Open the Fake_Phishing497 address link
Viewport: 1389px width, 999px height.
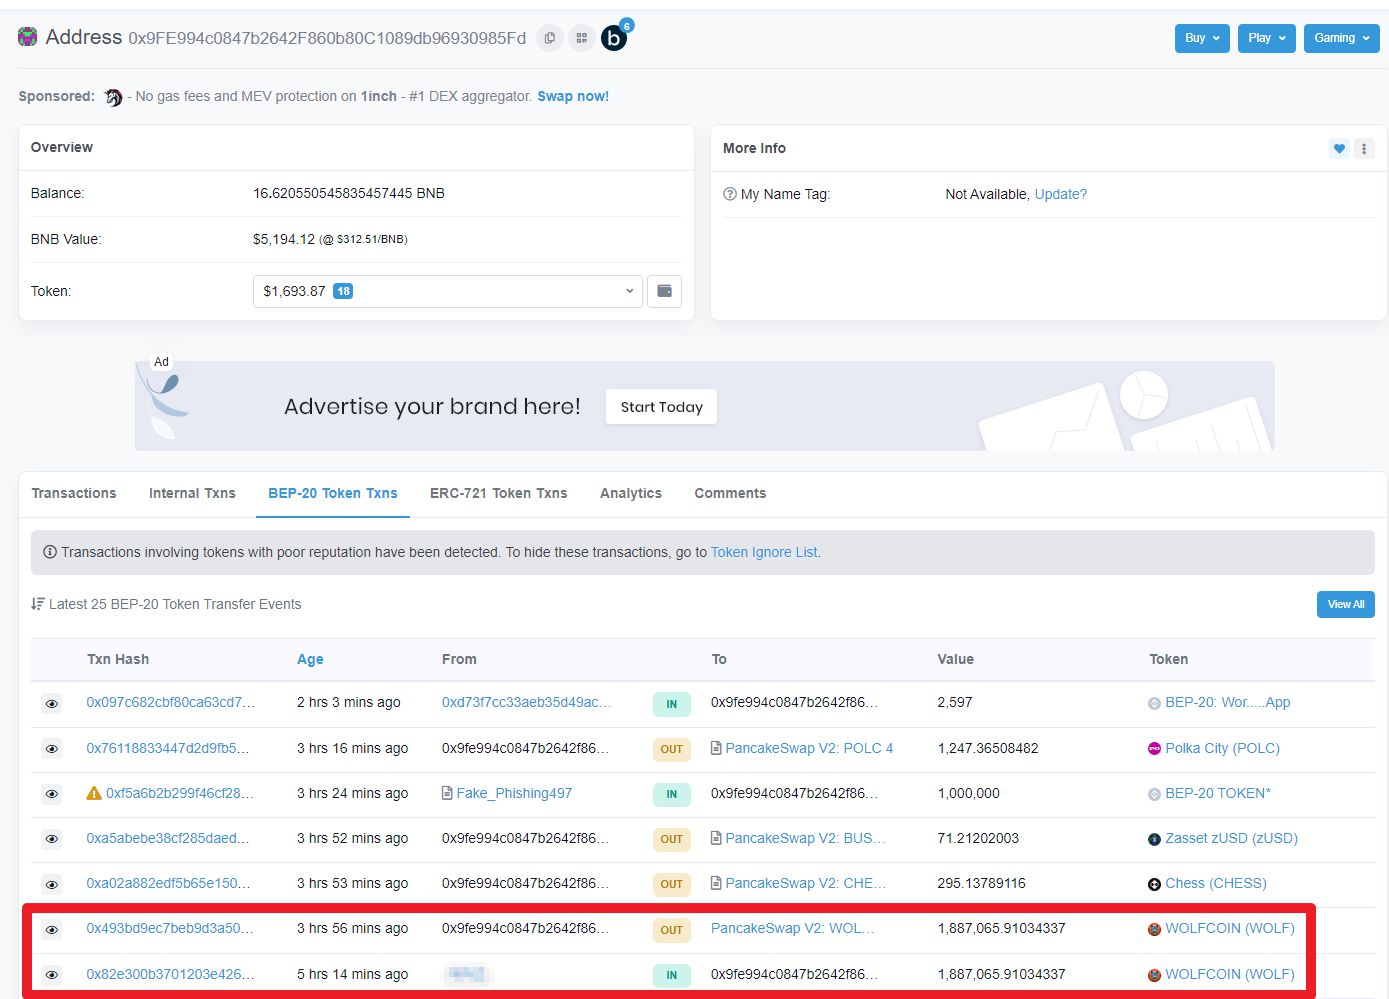click(514, 793)
